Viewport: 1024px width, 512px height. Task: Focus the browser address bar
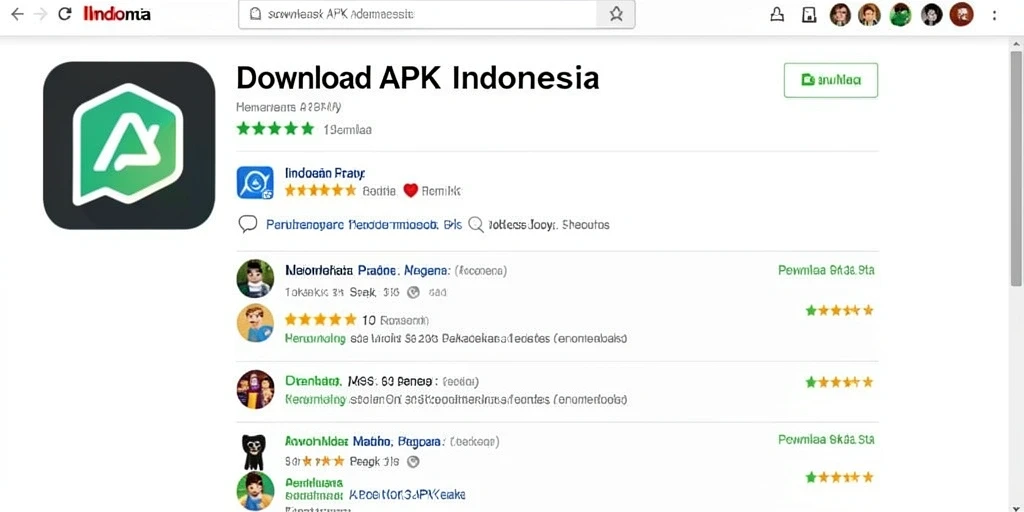[x=436, y=14]
